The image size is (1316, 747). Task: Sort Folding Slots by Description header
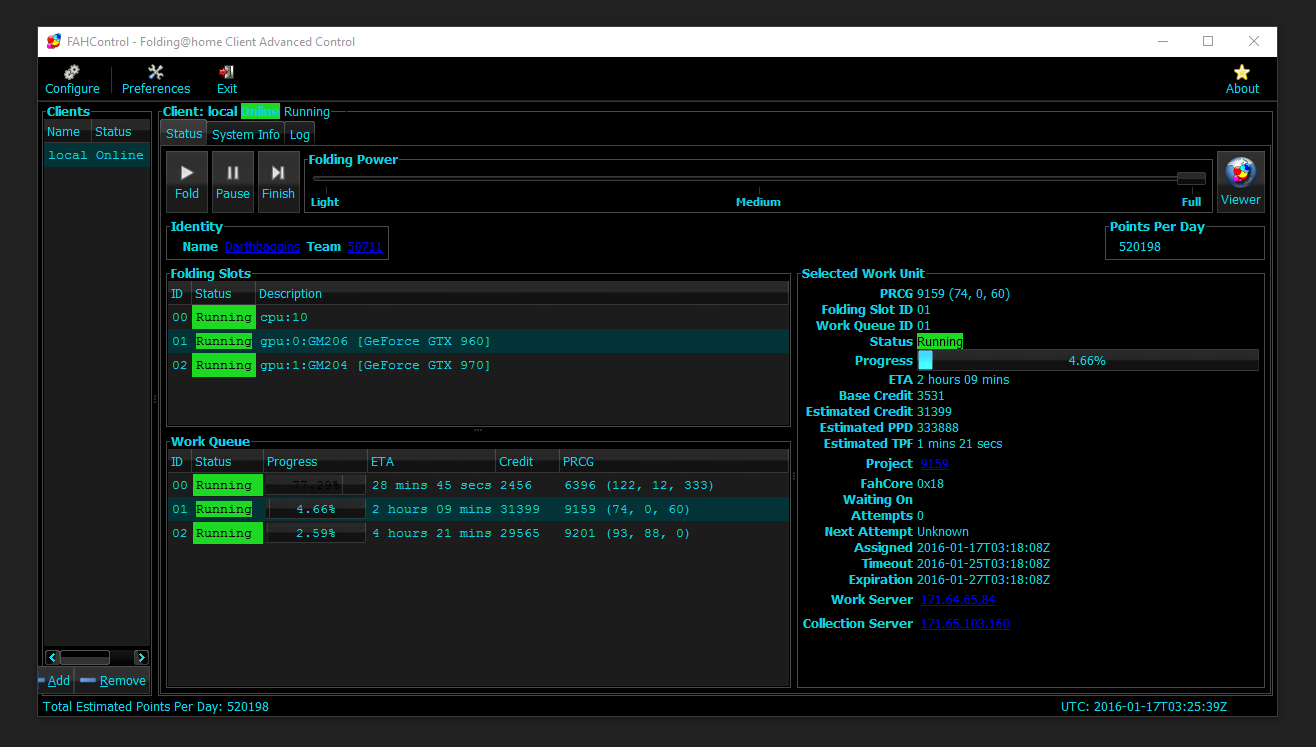coord(522,293)
